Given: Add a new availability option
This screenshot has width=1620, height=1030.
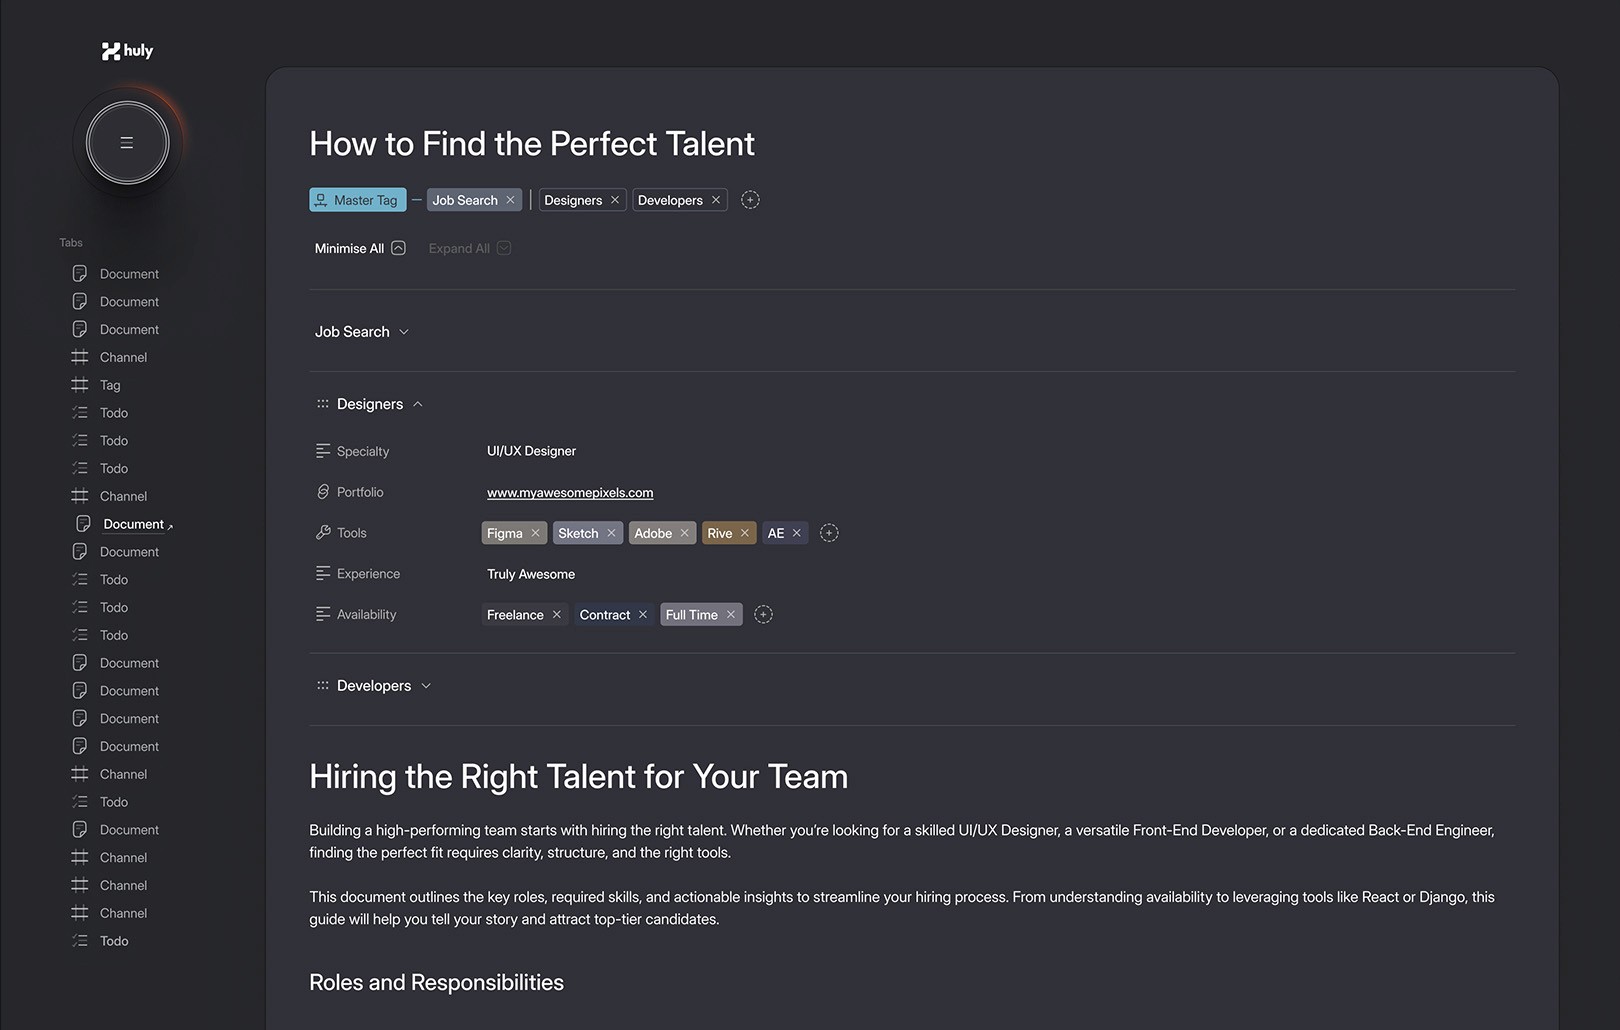Looking at the screenshot, I should point(763,615).
